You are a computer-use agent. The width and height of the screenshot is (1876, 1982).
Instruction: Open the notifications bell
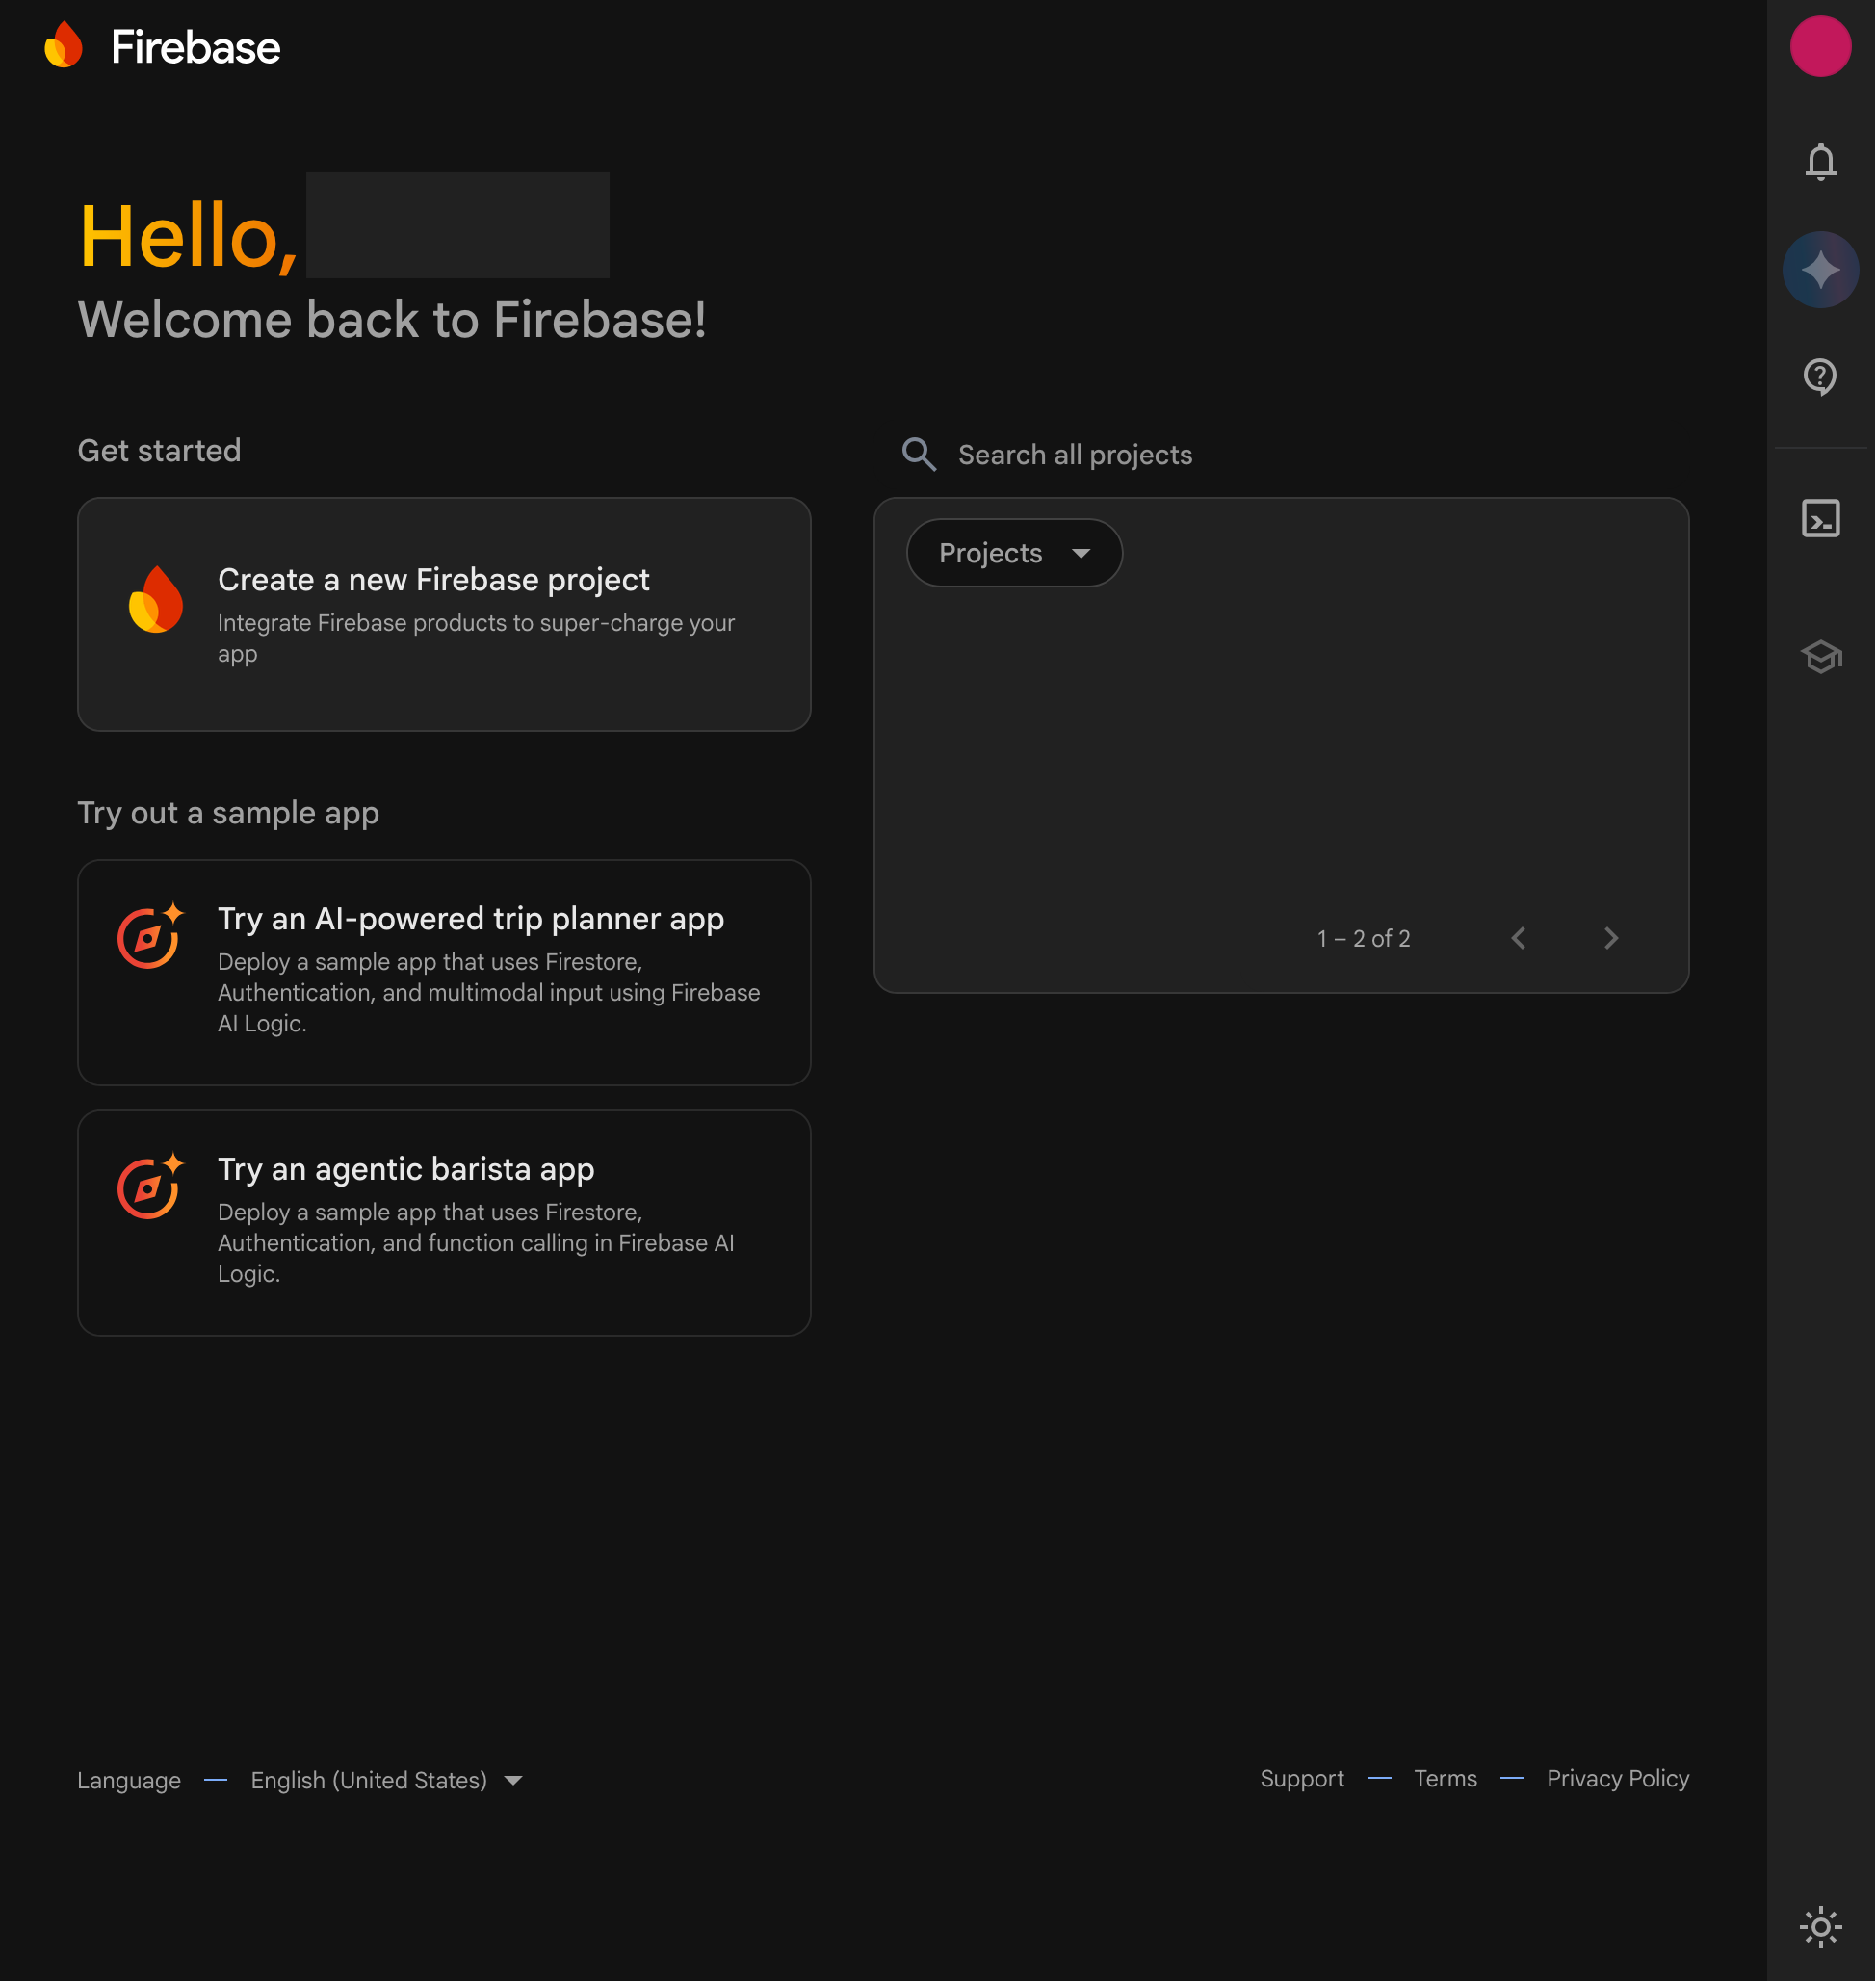[x=1820, y=162]
